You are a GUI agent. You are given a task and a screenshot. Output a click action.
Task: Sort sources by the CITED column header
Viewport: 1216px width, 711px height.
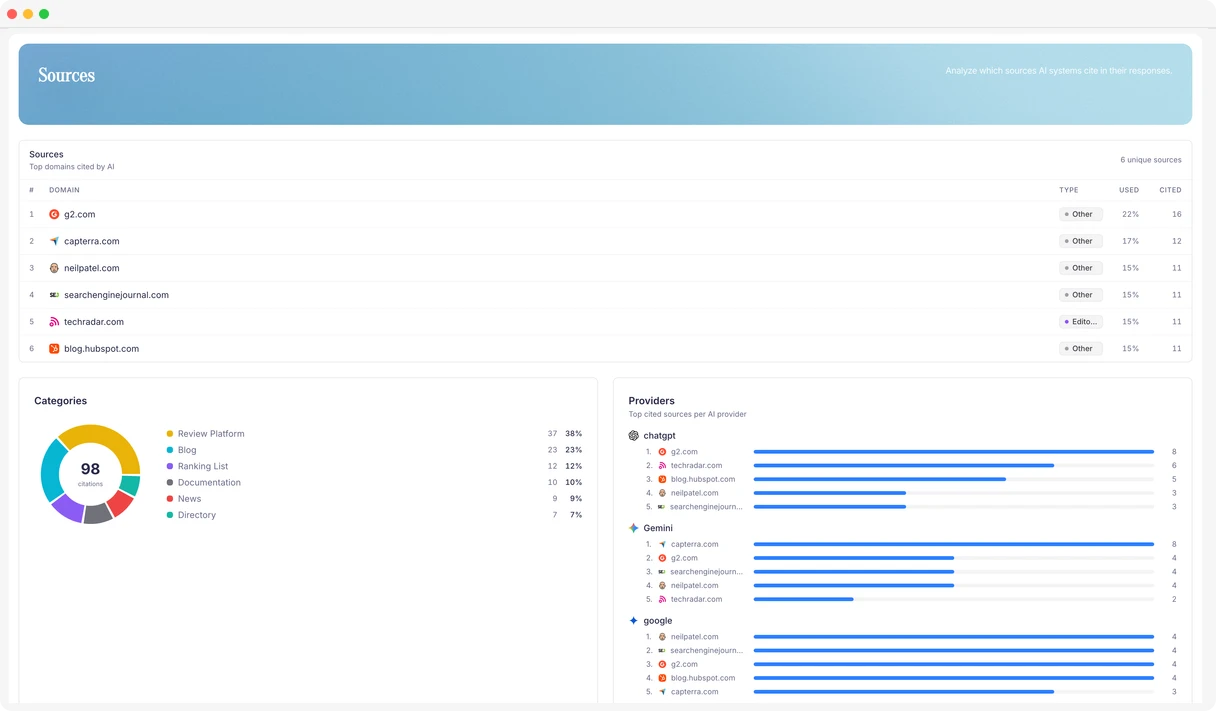tap(1170, 190)
